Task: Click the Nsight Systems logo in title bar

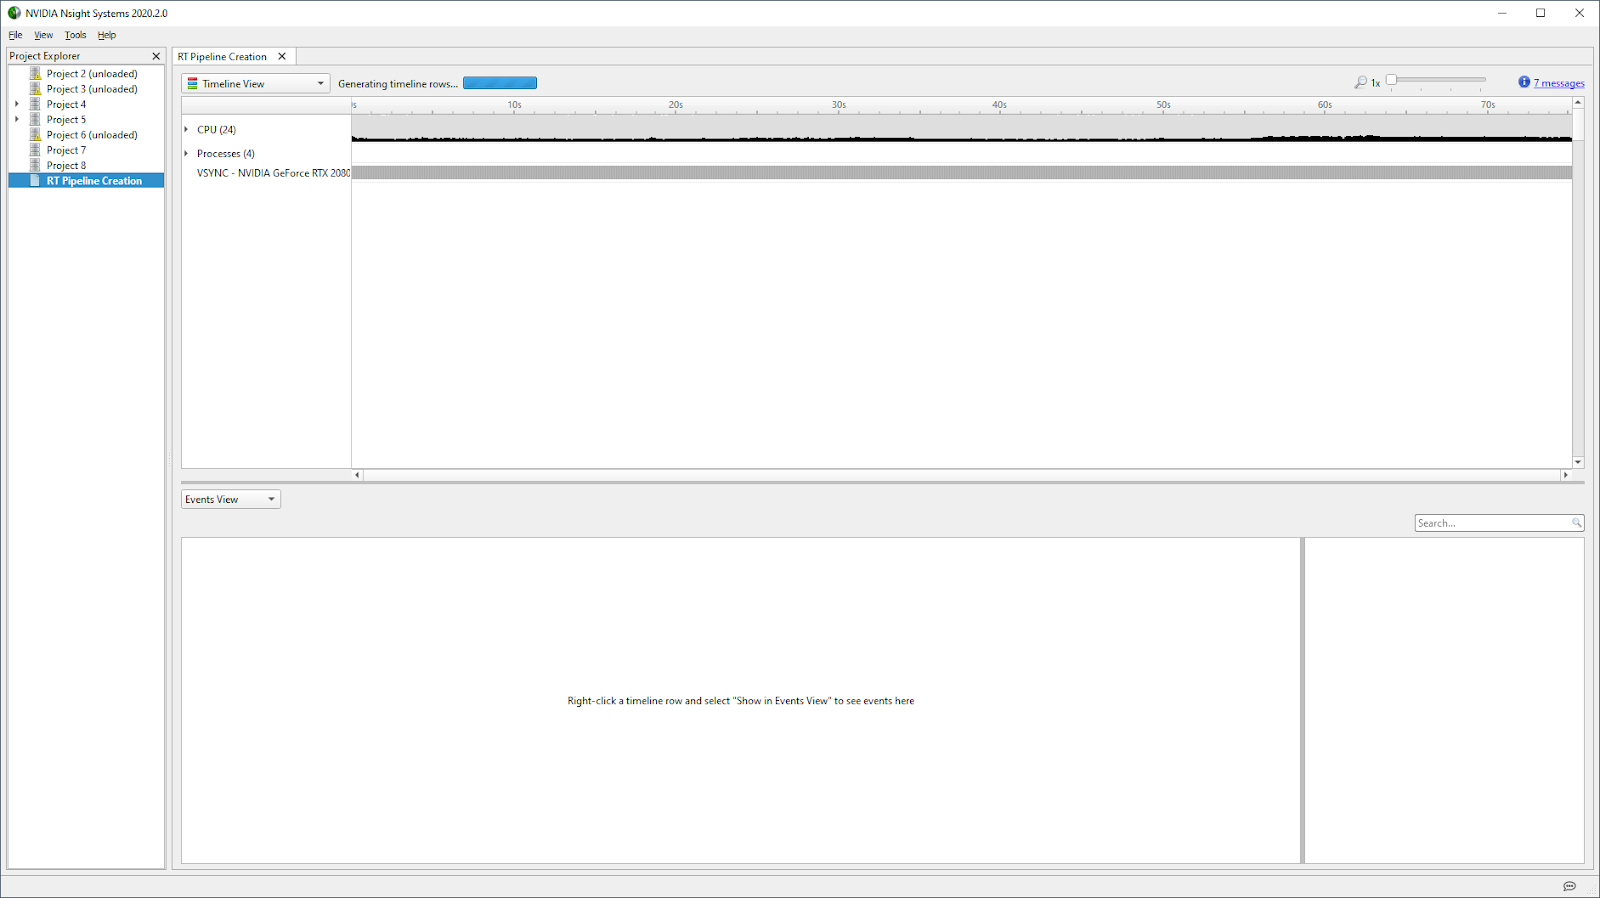Action: (14, 13)
